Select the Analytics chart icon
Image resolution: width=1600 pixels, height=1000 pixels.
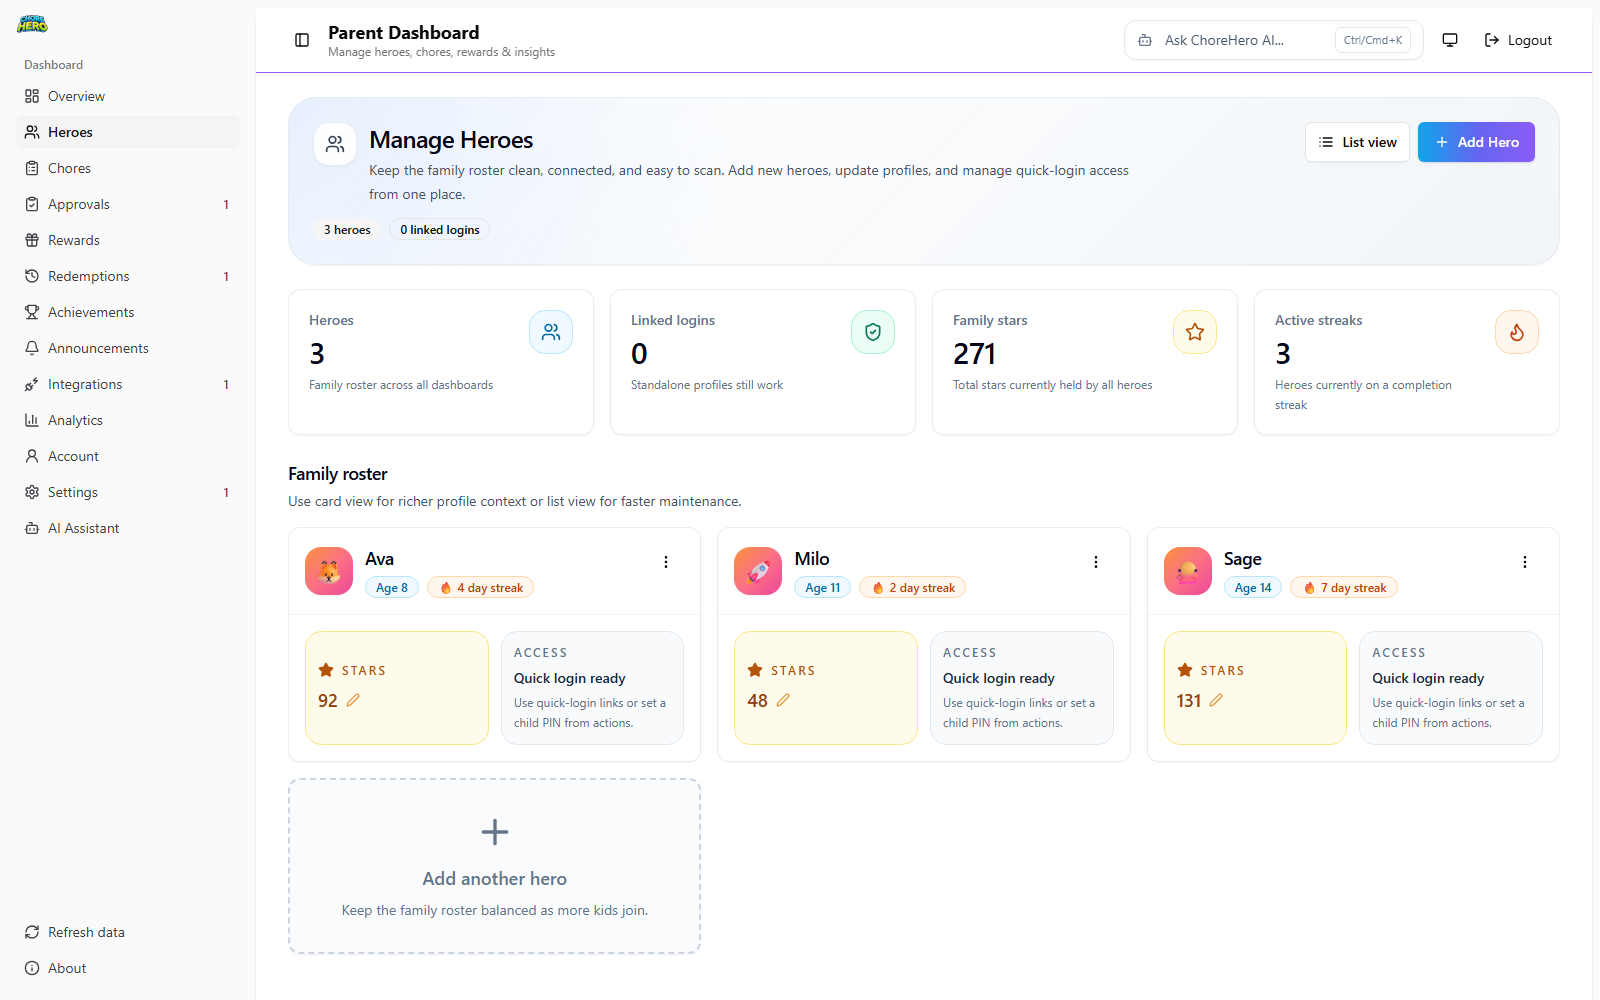pyautogui.click(x=33, y=419)
